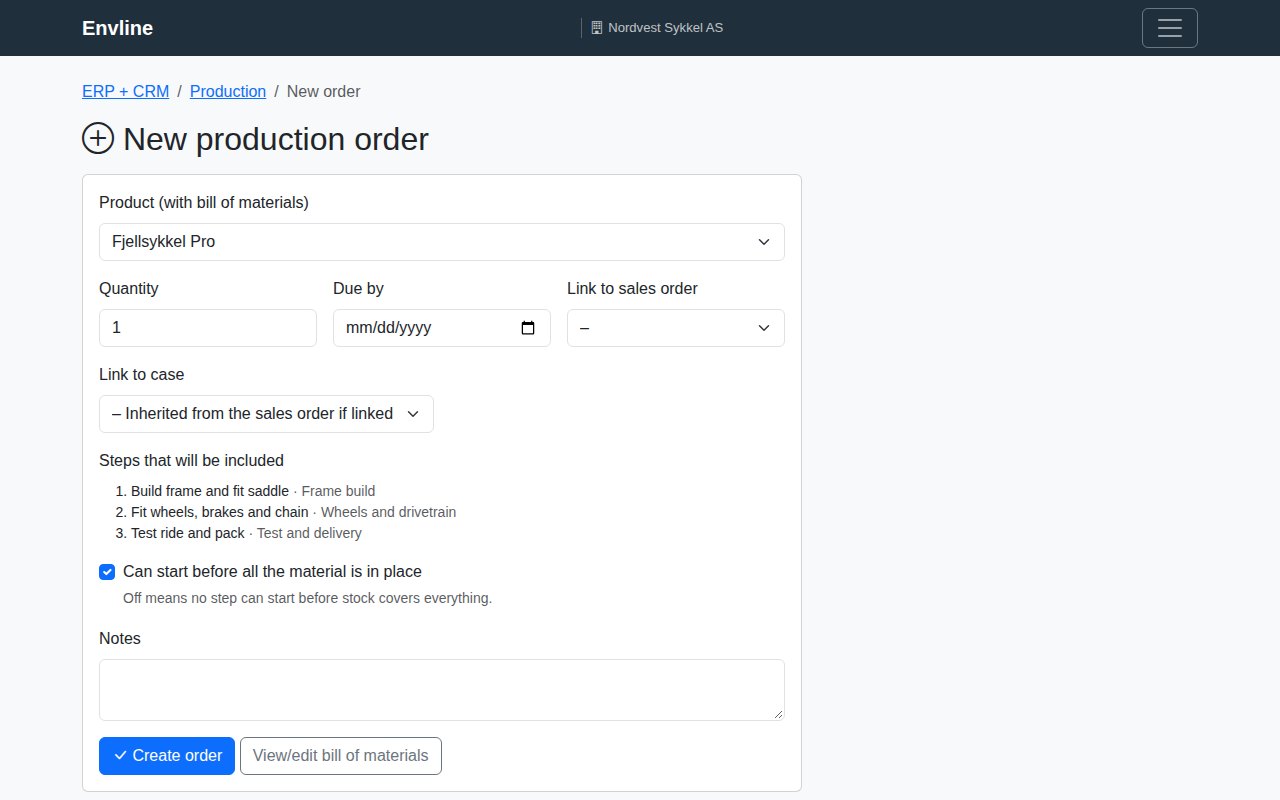Navigate to the Production breadcrumb

pyautogui.click(x=228, y=91)
